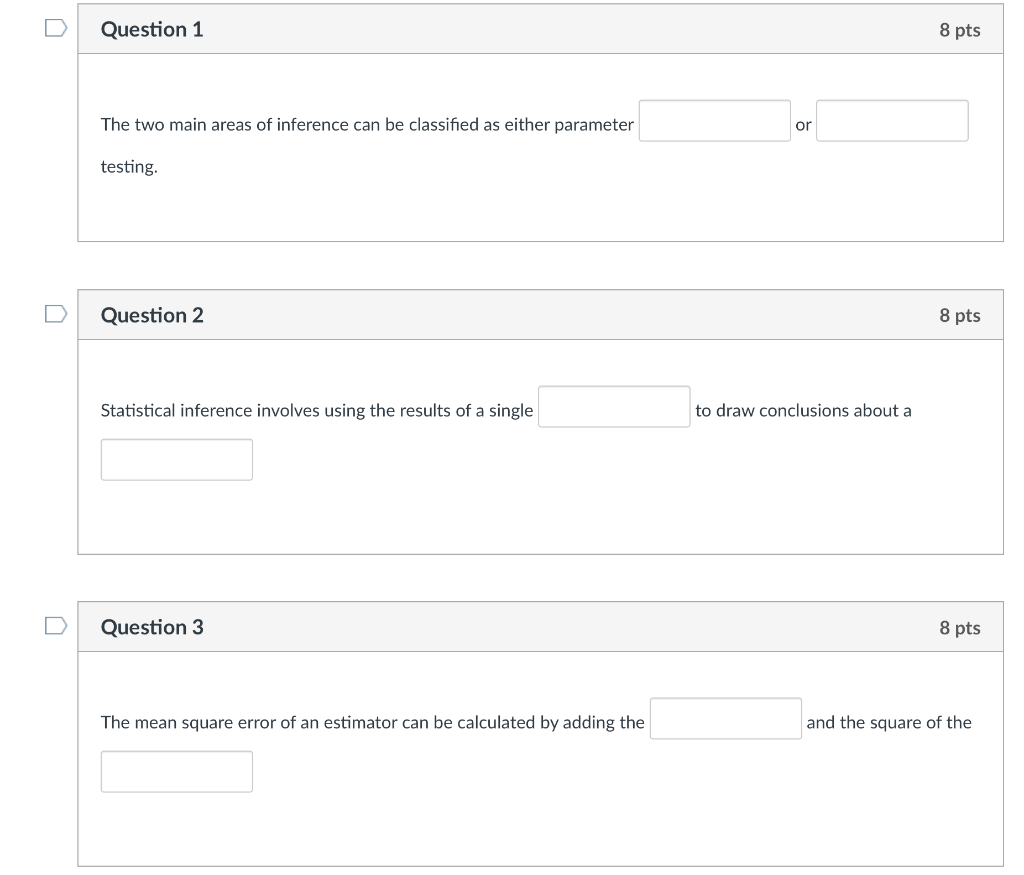1024x875 pixels.
Task: Flag Question 1 using the bookmark icon
Action: [x=56, y=28]
